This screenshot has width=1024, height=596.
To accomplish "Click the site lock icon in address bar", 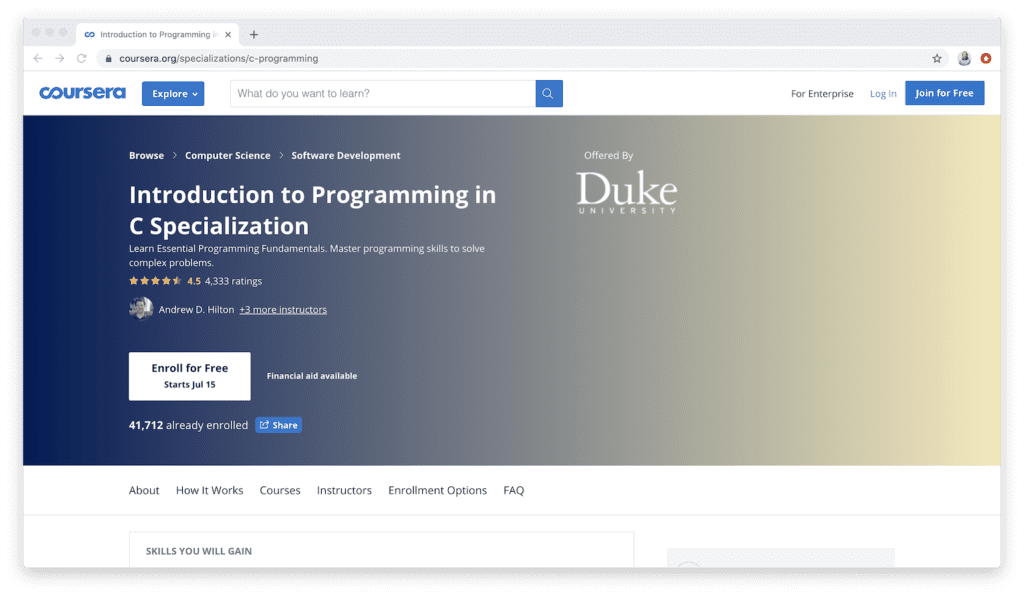I will (108, 59).
